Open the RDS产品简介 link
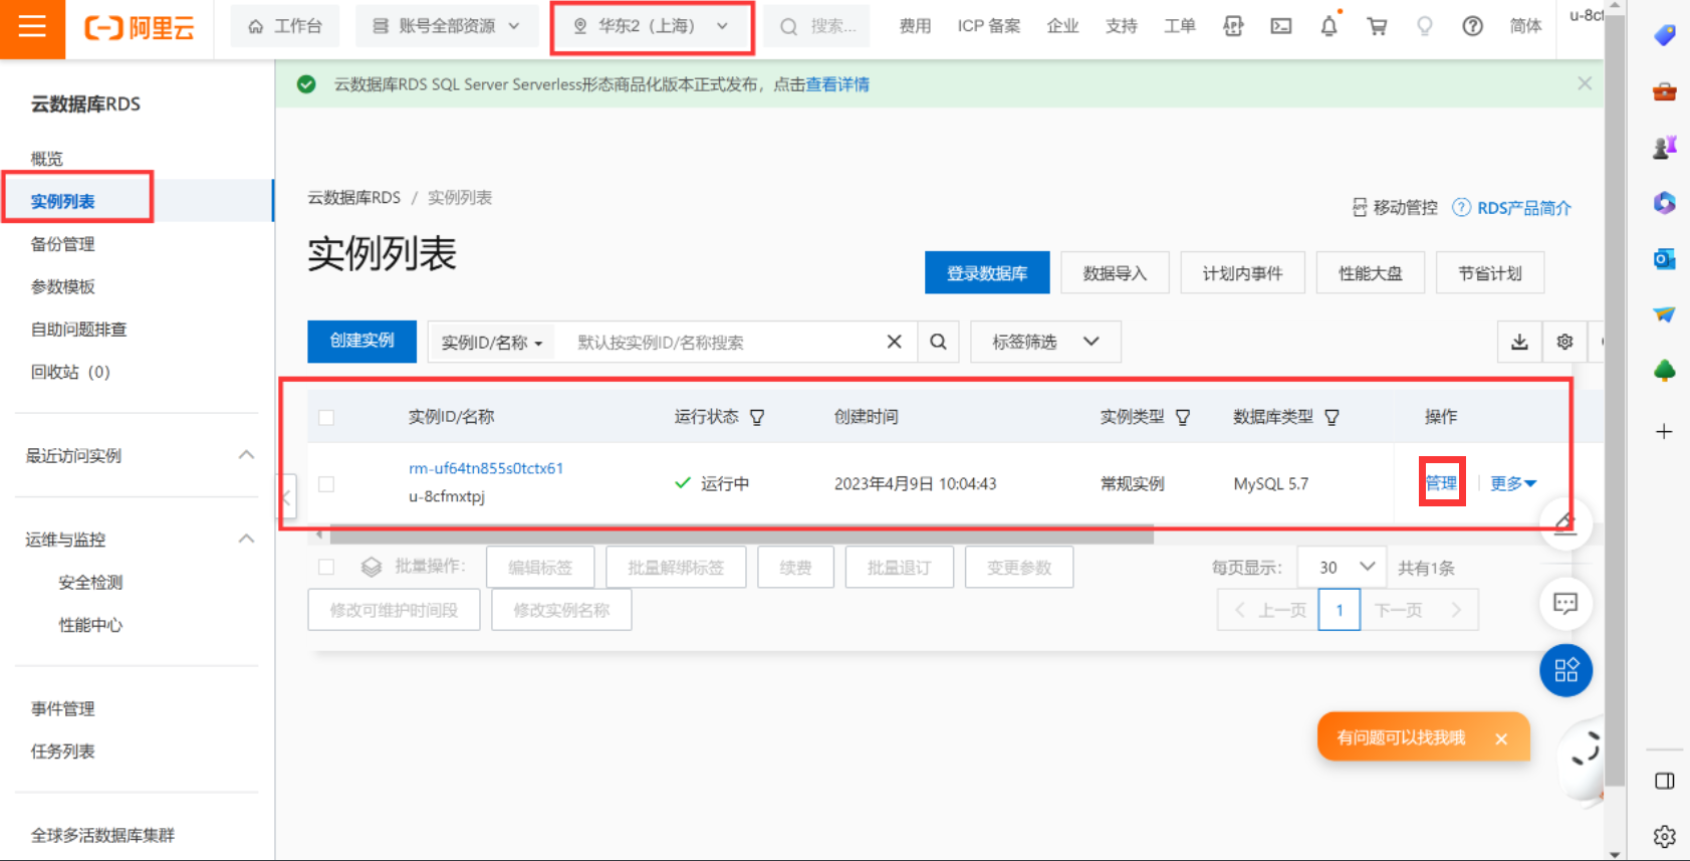 tap(1524, 208)
